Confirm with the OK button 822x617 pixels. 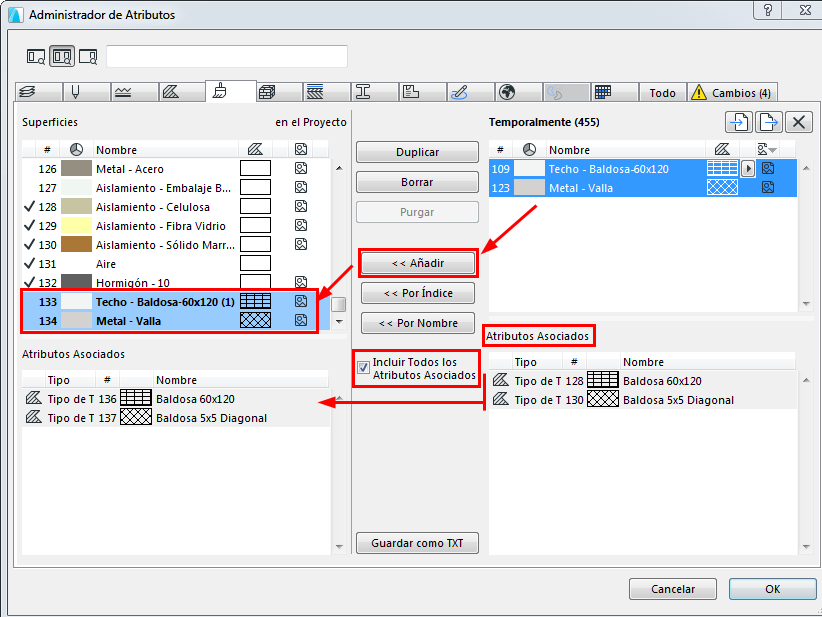point(773,589)
